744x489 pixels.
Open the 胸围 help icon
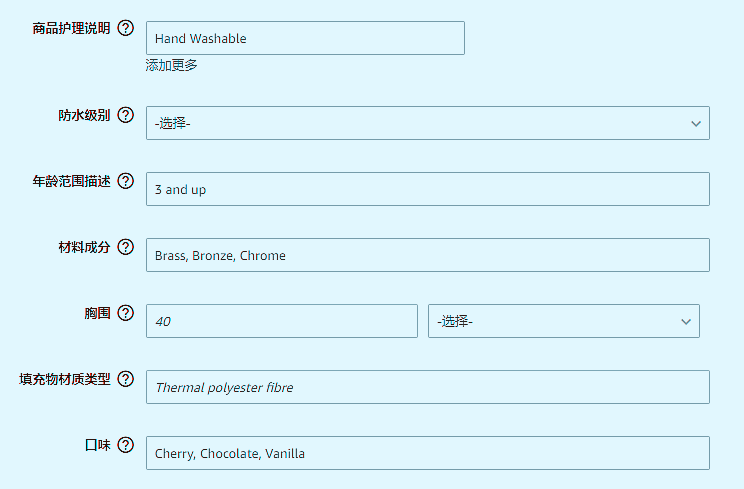(126, 313)
